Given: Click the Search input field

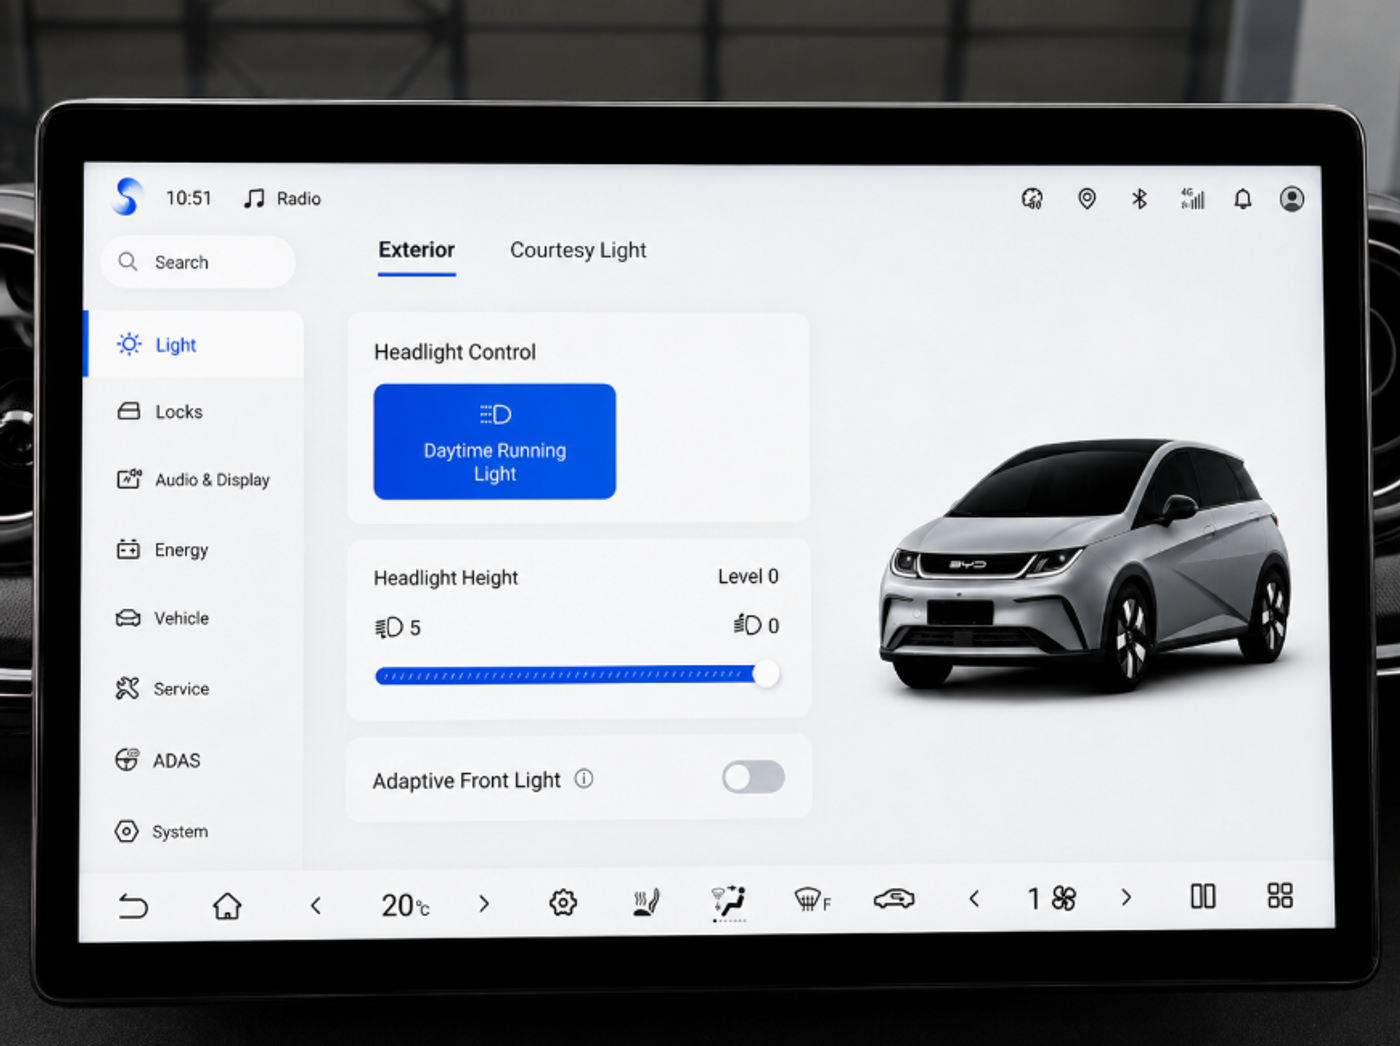Looking at the screenshot, I should [x=198, y=262].
